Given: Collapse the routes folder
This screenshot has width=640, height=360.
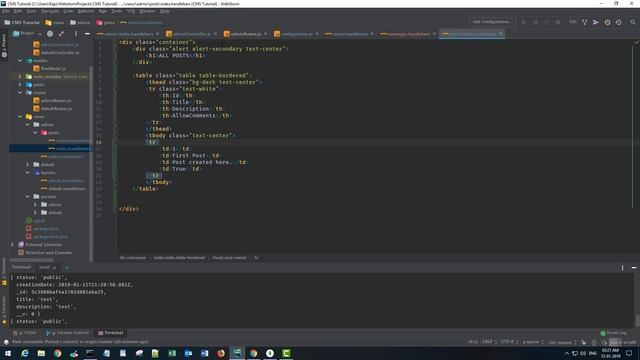Looking at the screenshot, I should pyautogui.click(x=20, y=93).
